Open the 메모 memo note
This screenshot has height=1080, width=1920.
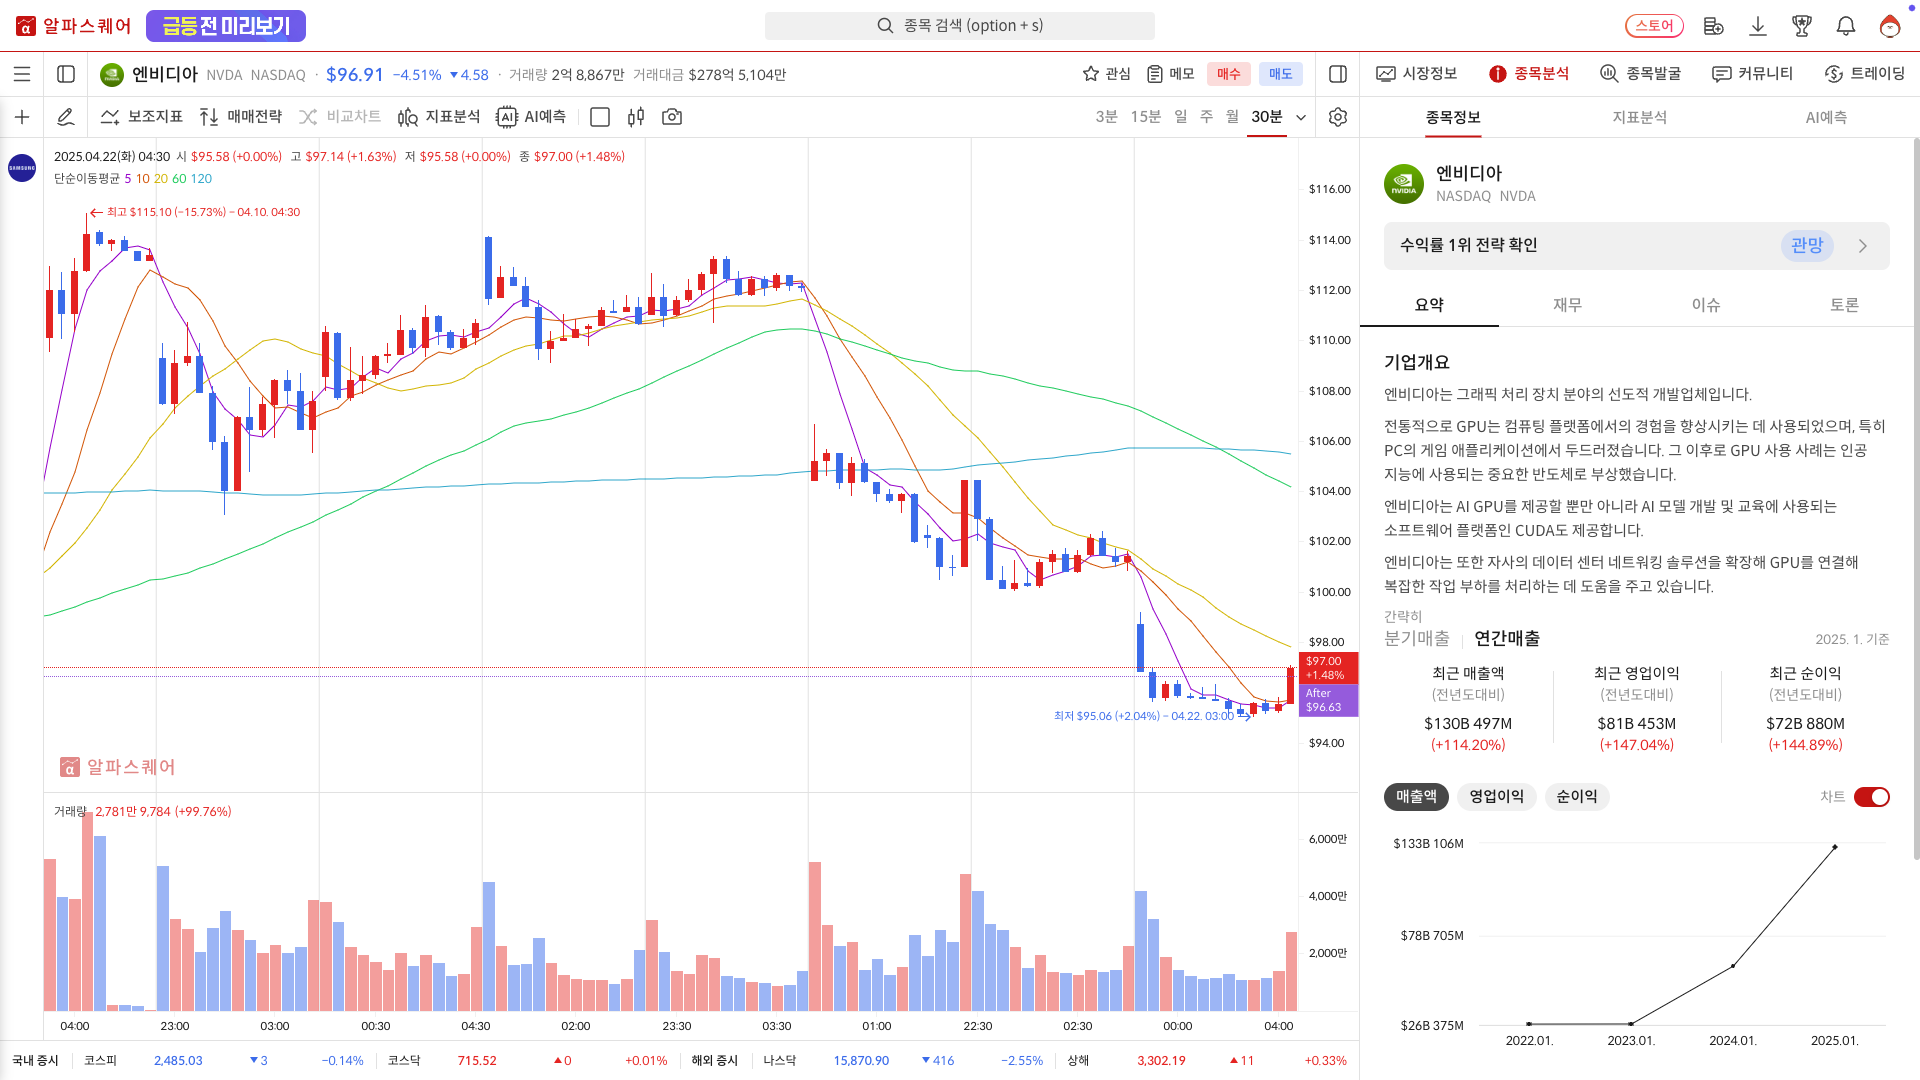1171,74
